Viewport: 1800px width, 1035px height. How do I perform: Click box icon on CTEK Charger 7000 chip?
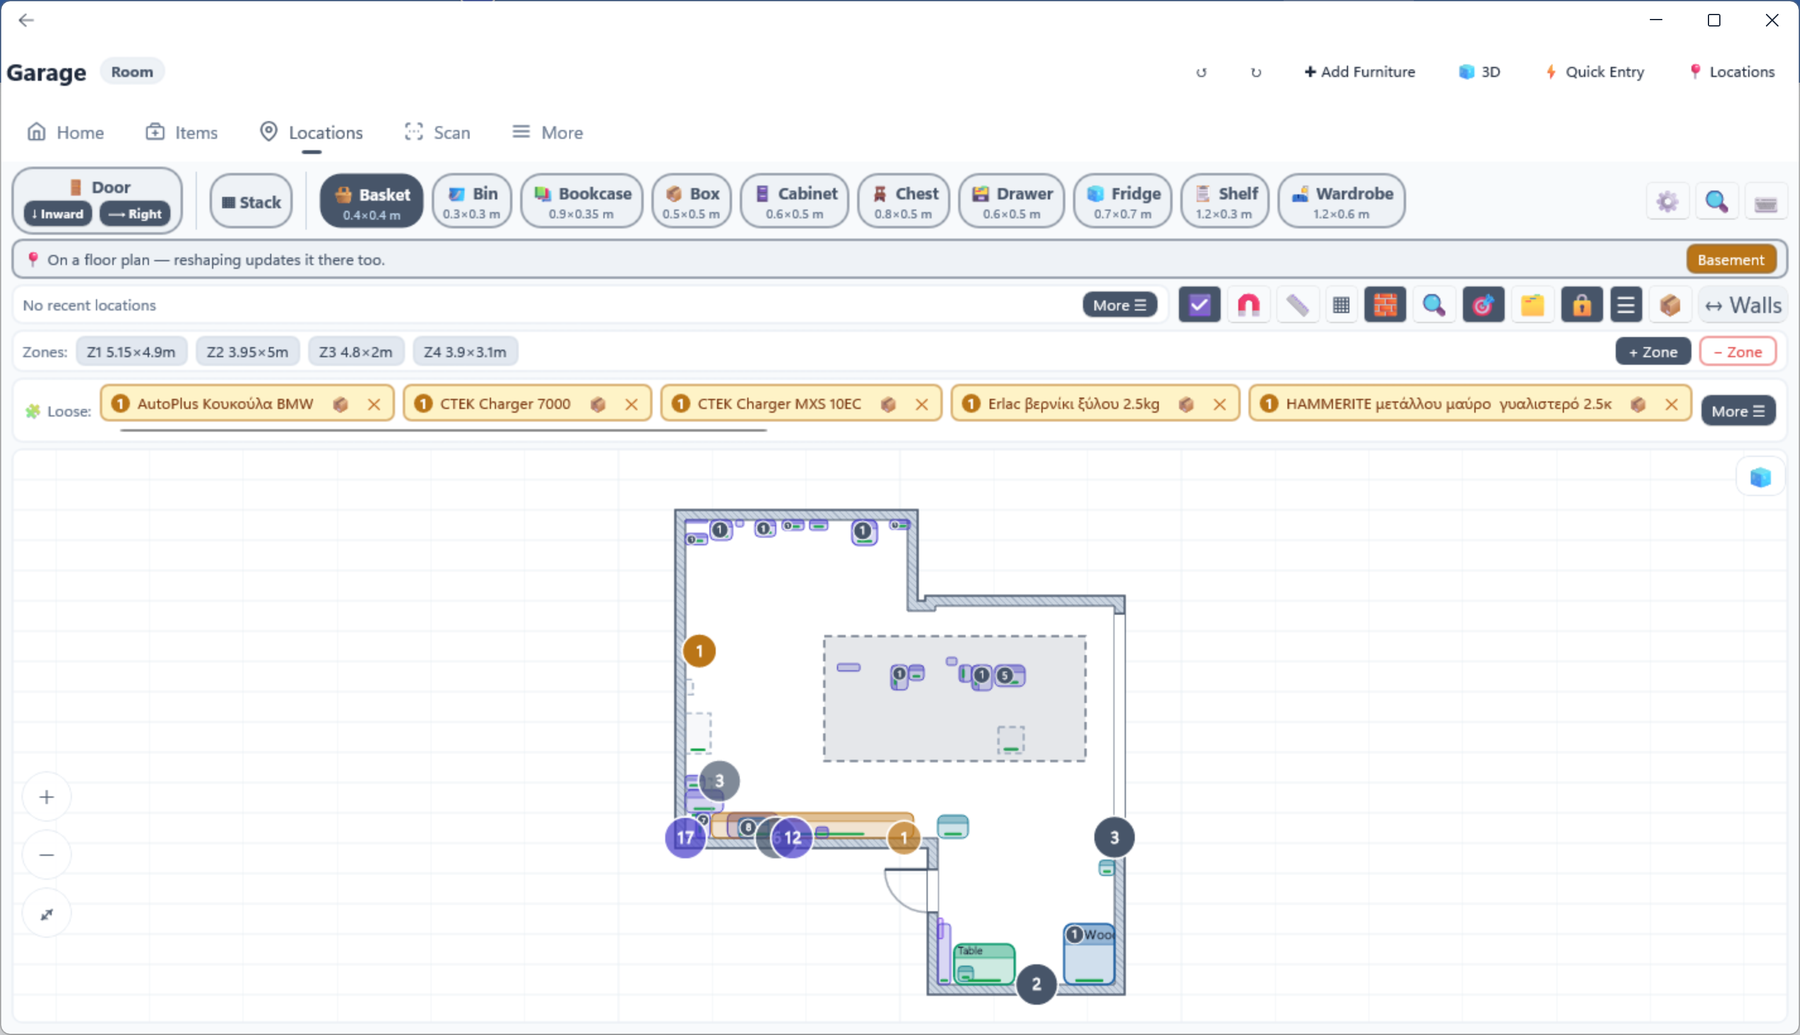[x=598, y=404]
